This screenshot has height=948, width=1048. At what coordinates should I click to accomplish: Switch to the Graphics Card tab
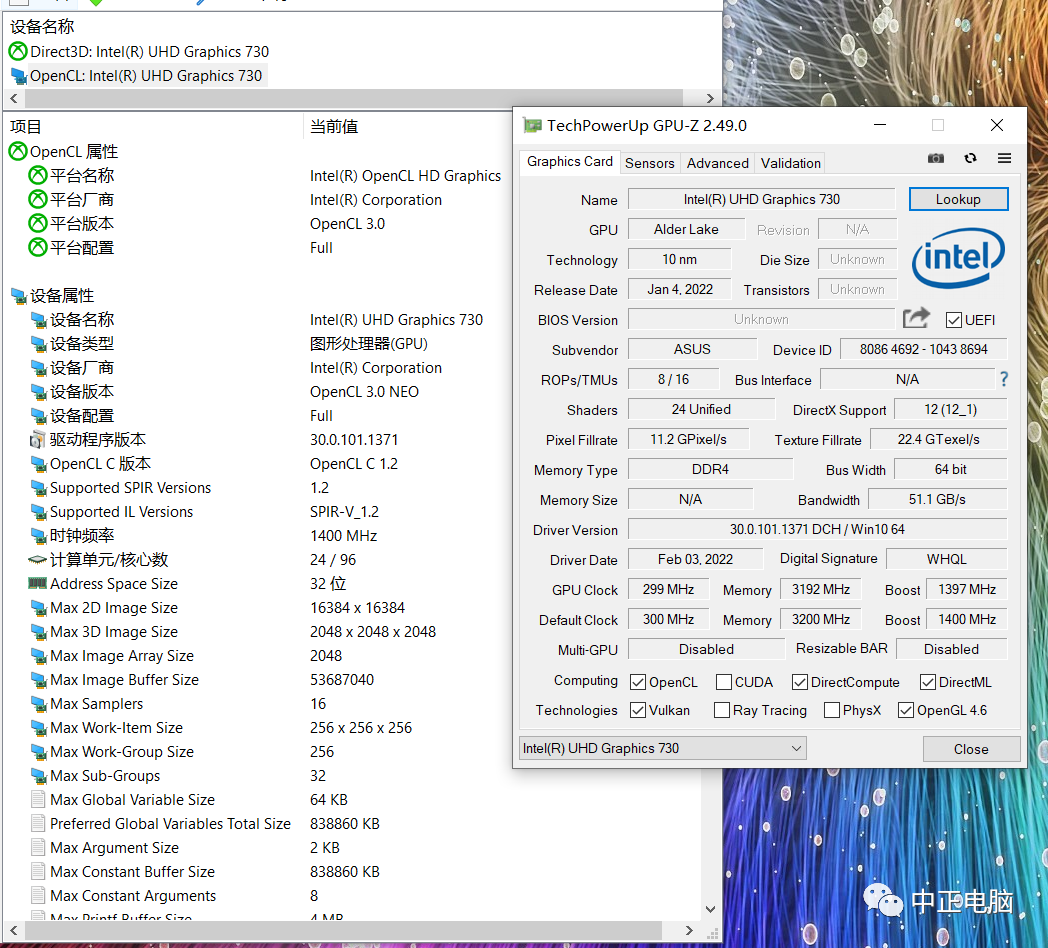point(569,162)
